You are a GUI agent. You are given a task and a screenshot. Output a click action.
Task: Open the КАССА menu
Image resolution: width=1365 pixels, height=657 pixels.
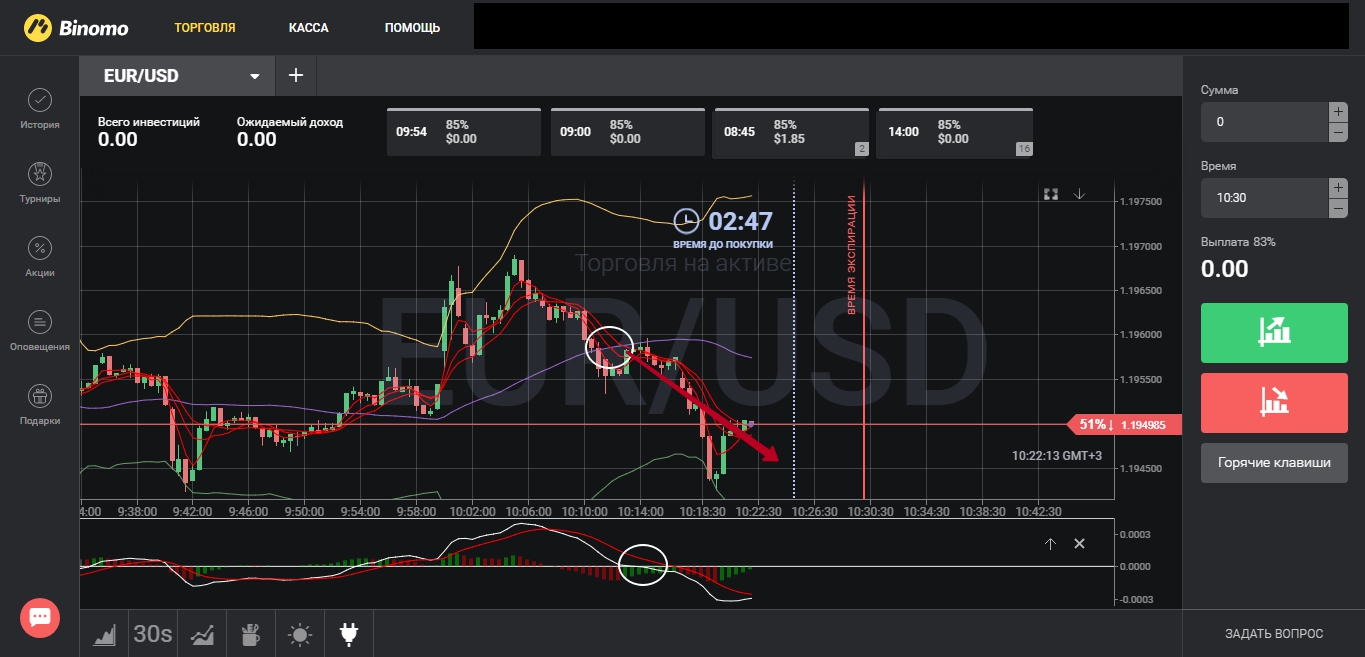[x=308, y=28]
